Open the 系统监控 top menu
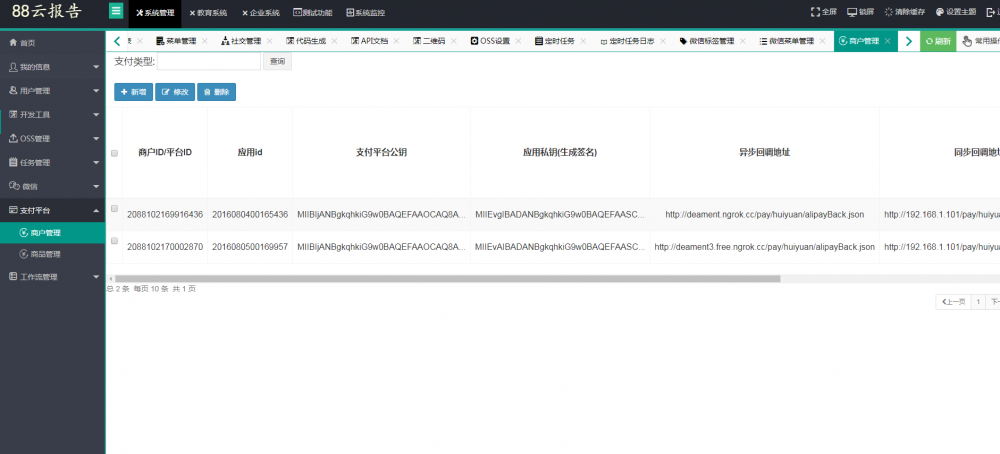 pyautogui.click(x=365, y=13)
